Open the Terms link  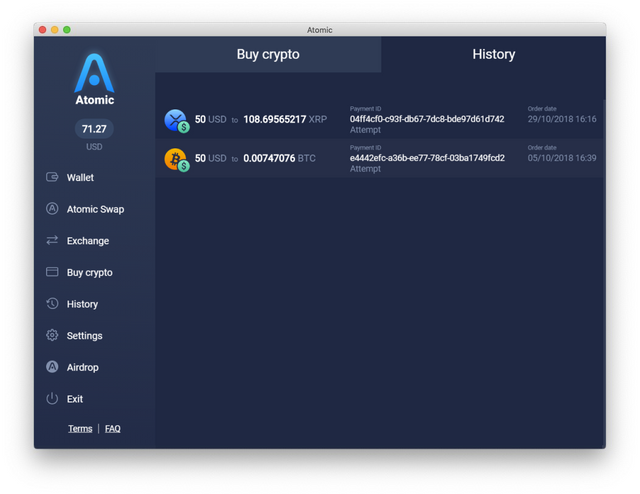(80, 429)
